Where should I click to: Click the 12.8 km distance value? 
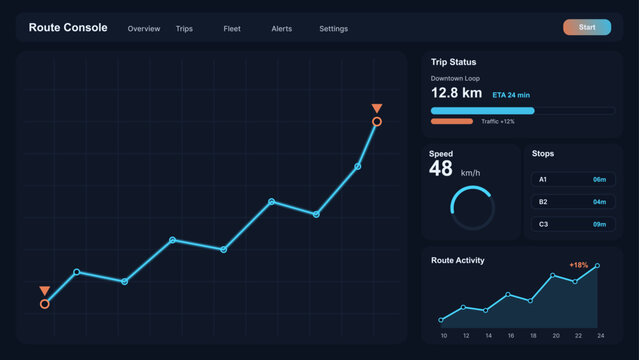point(456,93)
